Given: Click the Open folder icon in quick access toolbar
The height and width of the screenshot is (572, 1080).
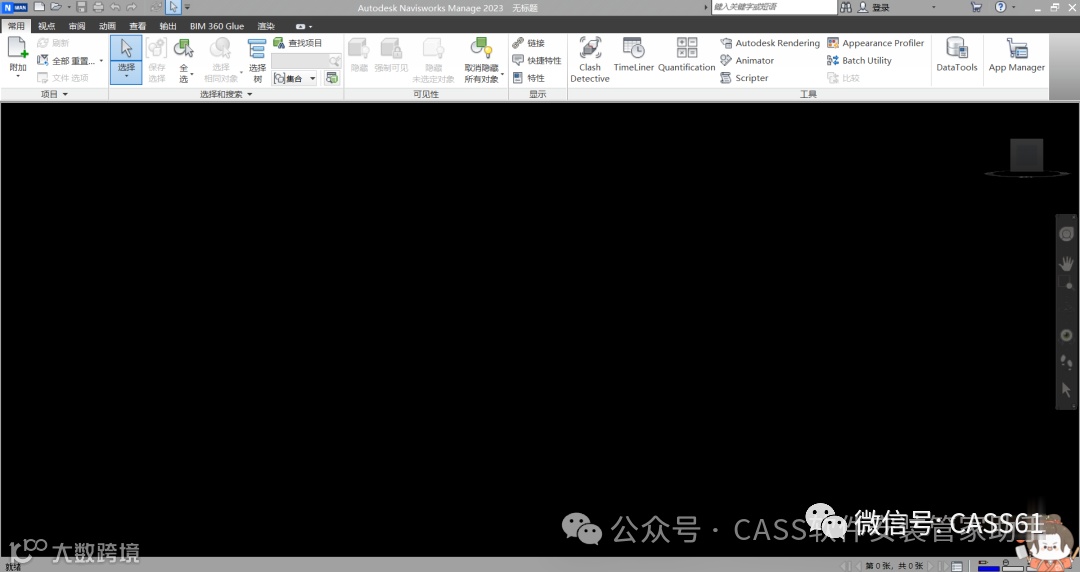Looking at the screenshot, I should (x=56, y=7).
